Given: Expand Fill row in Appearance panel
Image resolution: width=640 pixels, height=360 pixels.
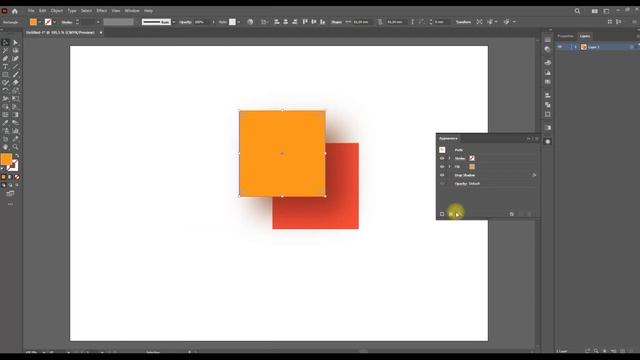Looking at the screenshot, I should click(449, 167).
